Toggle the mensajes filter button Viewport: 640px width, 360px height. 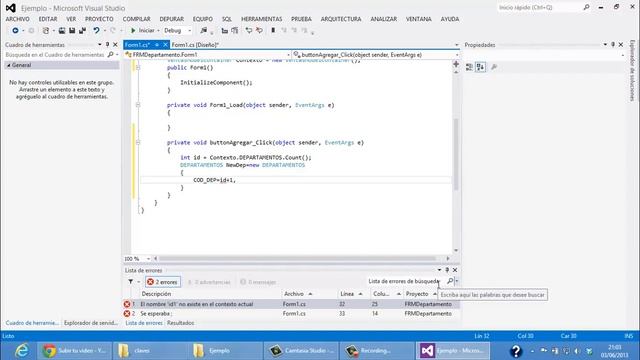[258, 282]
